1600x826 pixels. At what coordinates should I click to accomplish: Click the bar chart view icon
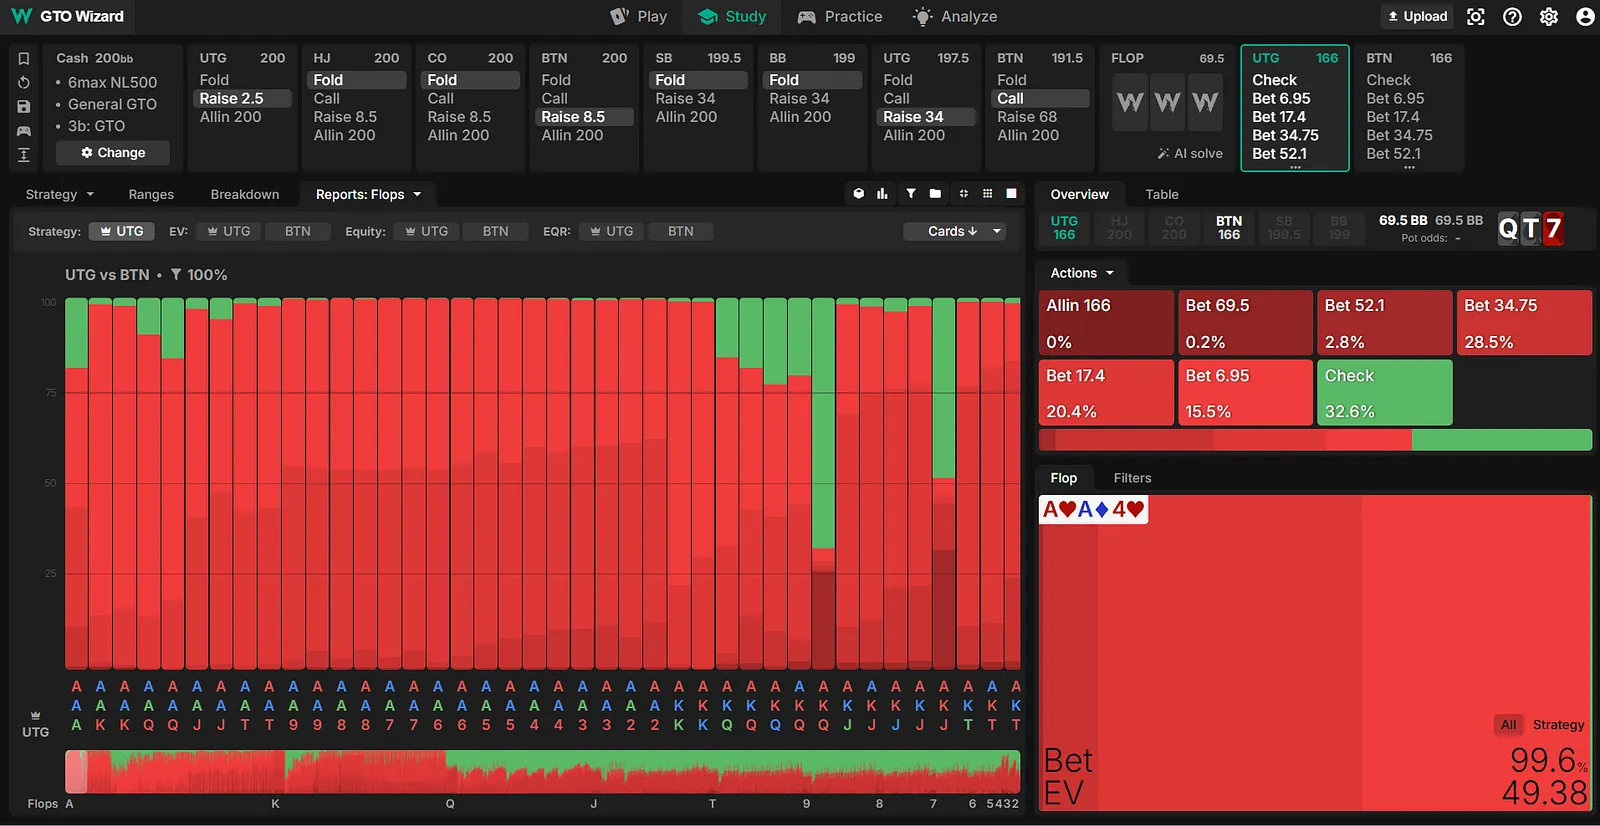pyautogui.click(x=882, y=194)
